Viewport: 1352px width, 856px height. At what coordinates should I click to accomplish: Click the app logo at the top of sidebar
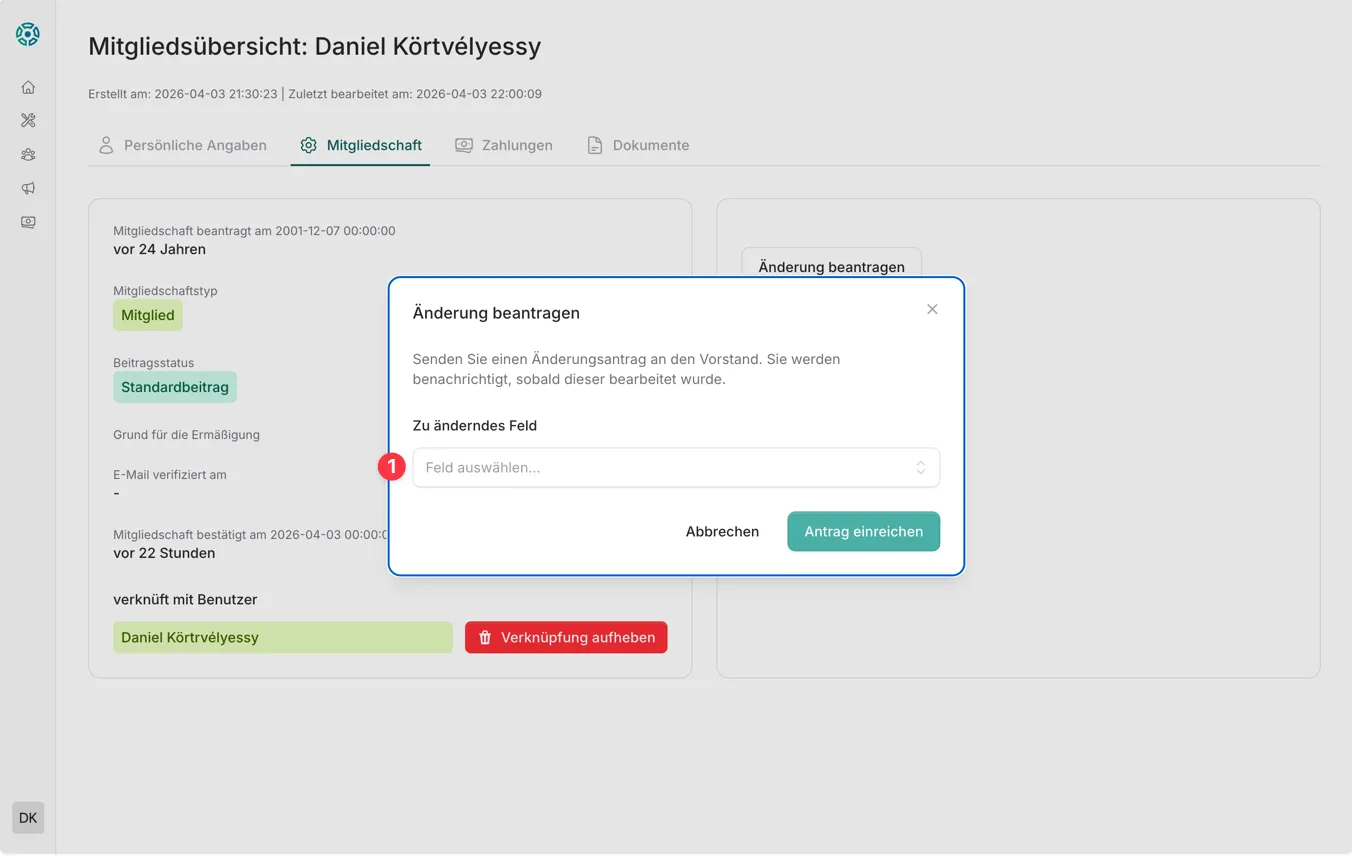coord(27,33)
